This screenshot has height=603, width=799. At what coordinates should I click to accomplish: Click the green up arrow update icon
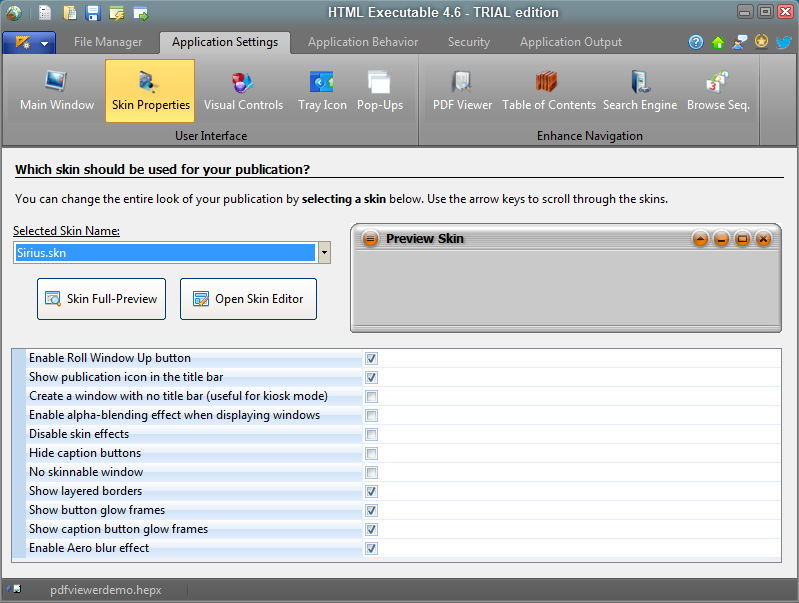pyautogui.click(x=718, y=42)
